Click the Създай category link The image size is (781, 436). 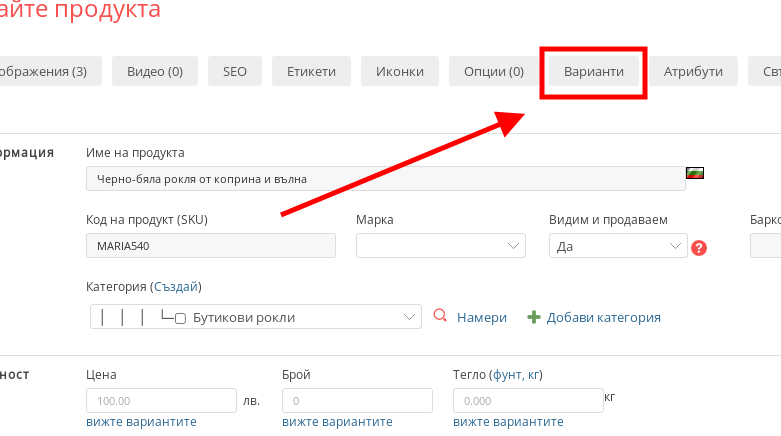[176, 287]
